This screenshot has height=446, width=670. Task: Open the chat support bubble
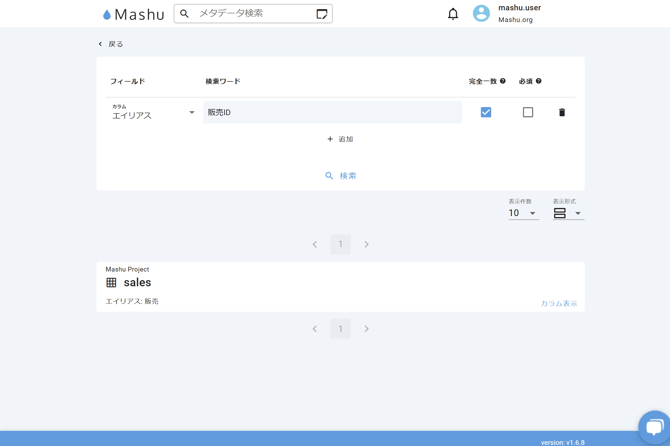coord(654,427)
